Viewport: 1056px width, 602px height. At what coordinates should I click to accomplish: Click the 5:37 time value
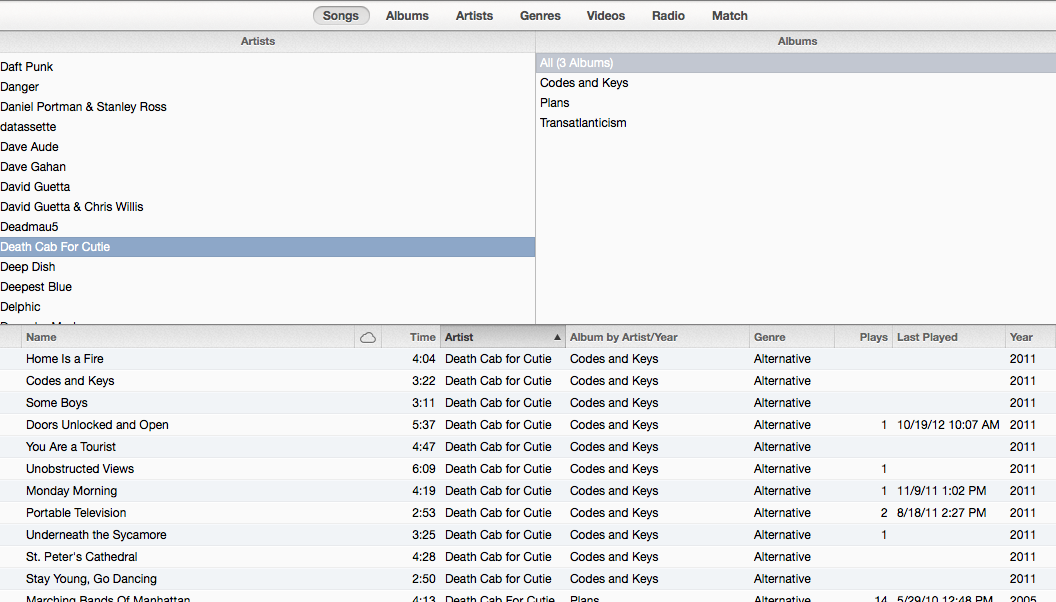click(x=424, y=425)
